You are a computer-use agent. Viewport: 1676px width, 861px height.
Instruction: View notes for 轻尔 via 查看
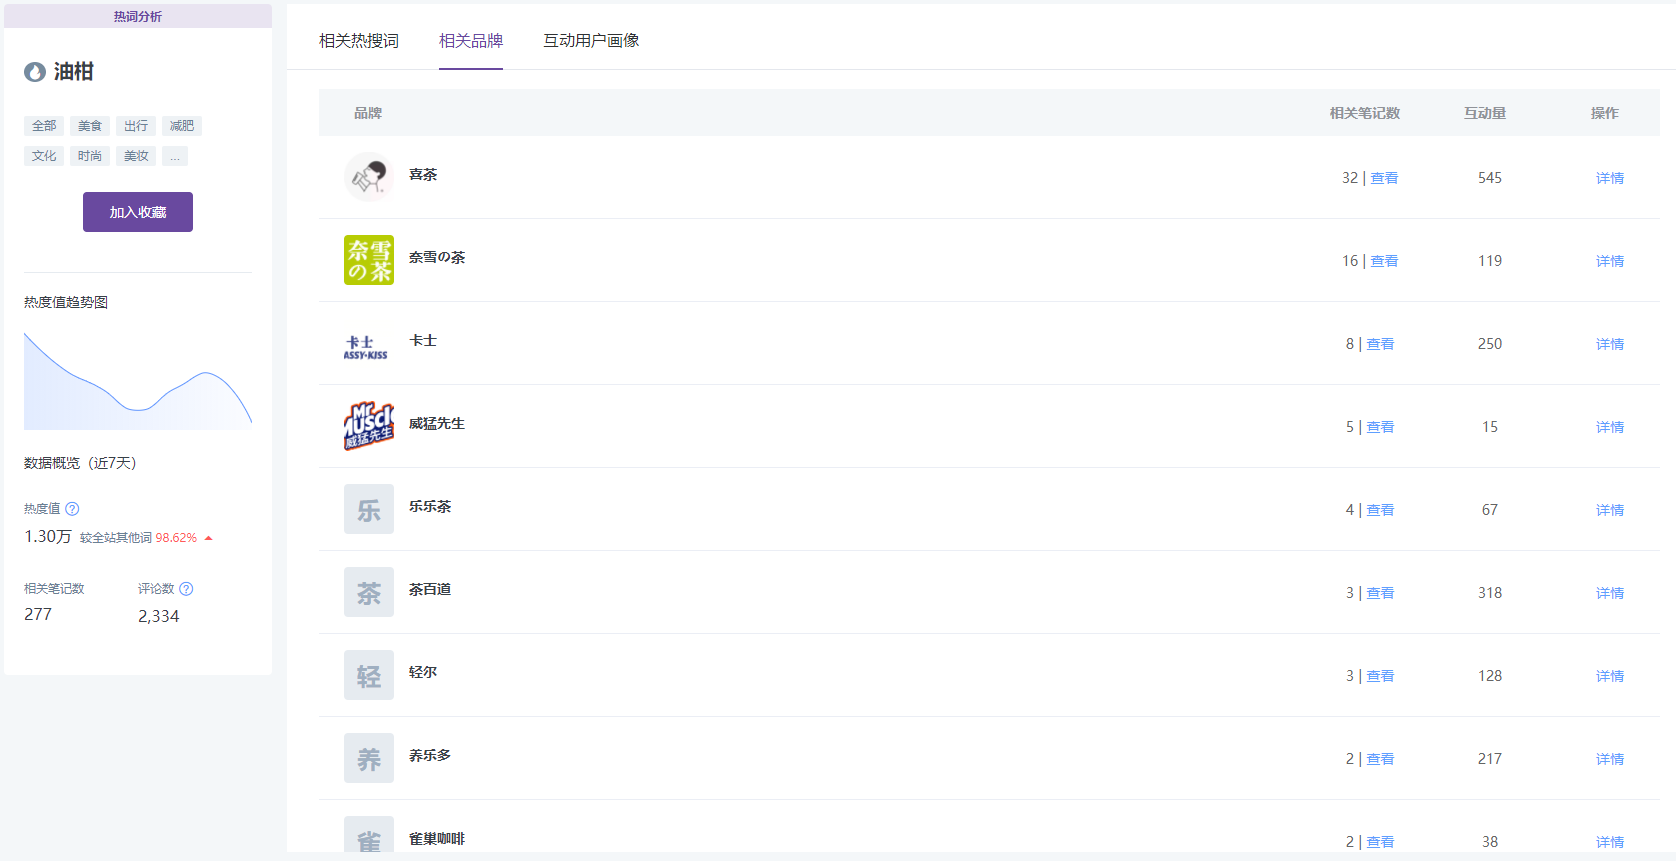pyautogui.click(x=1380, y=676)
